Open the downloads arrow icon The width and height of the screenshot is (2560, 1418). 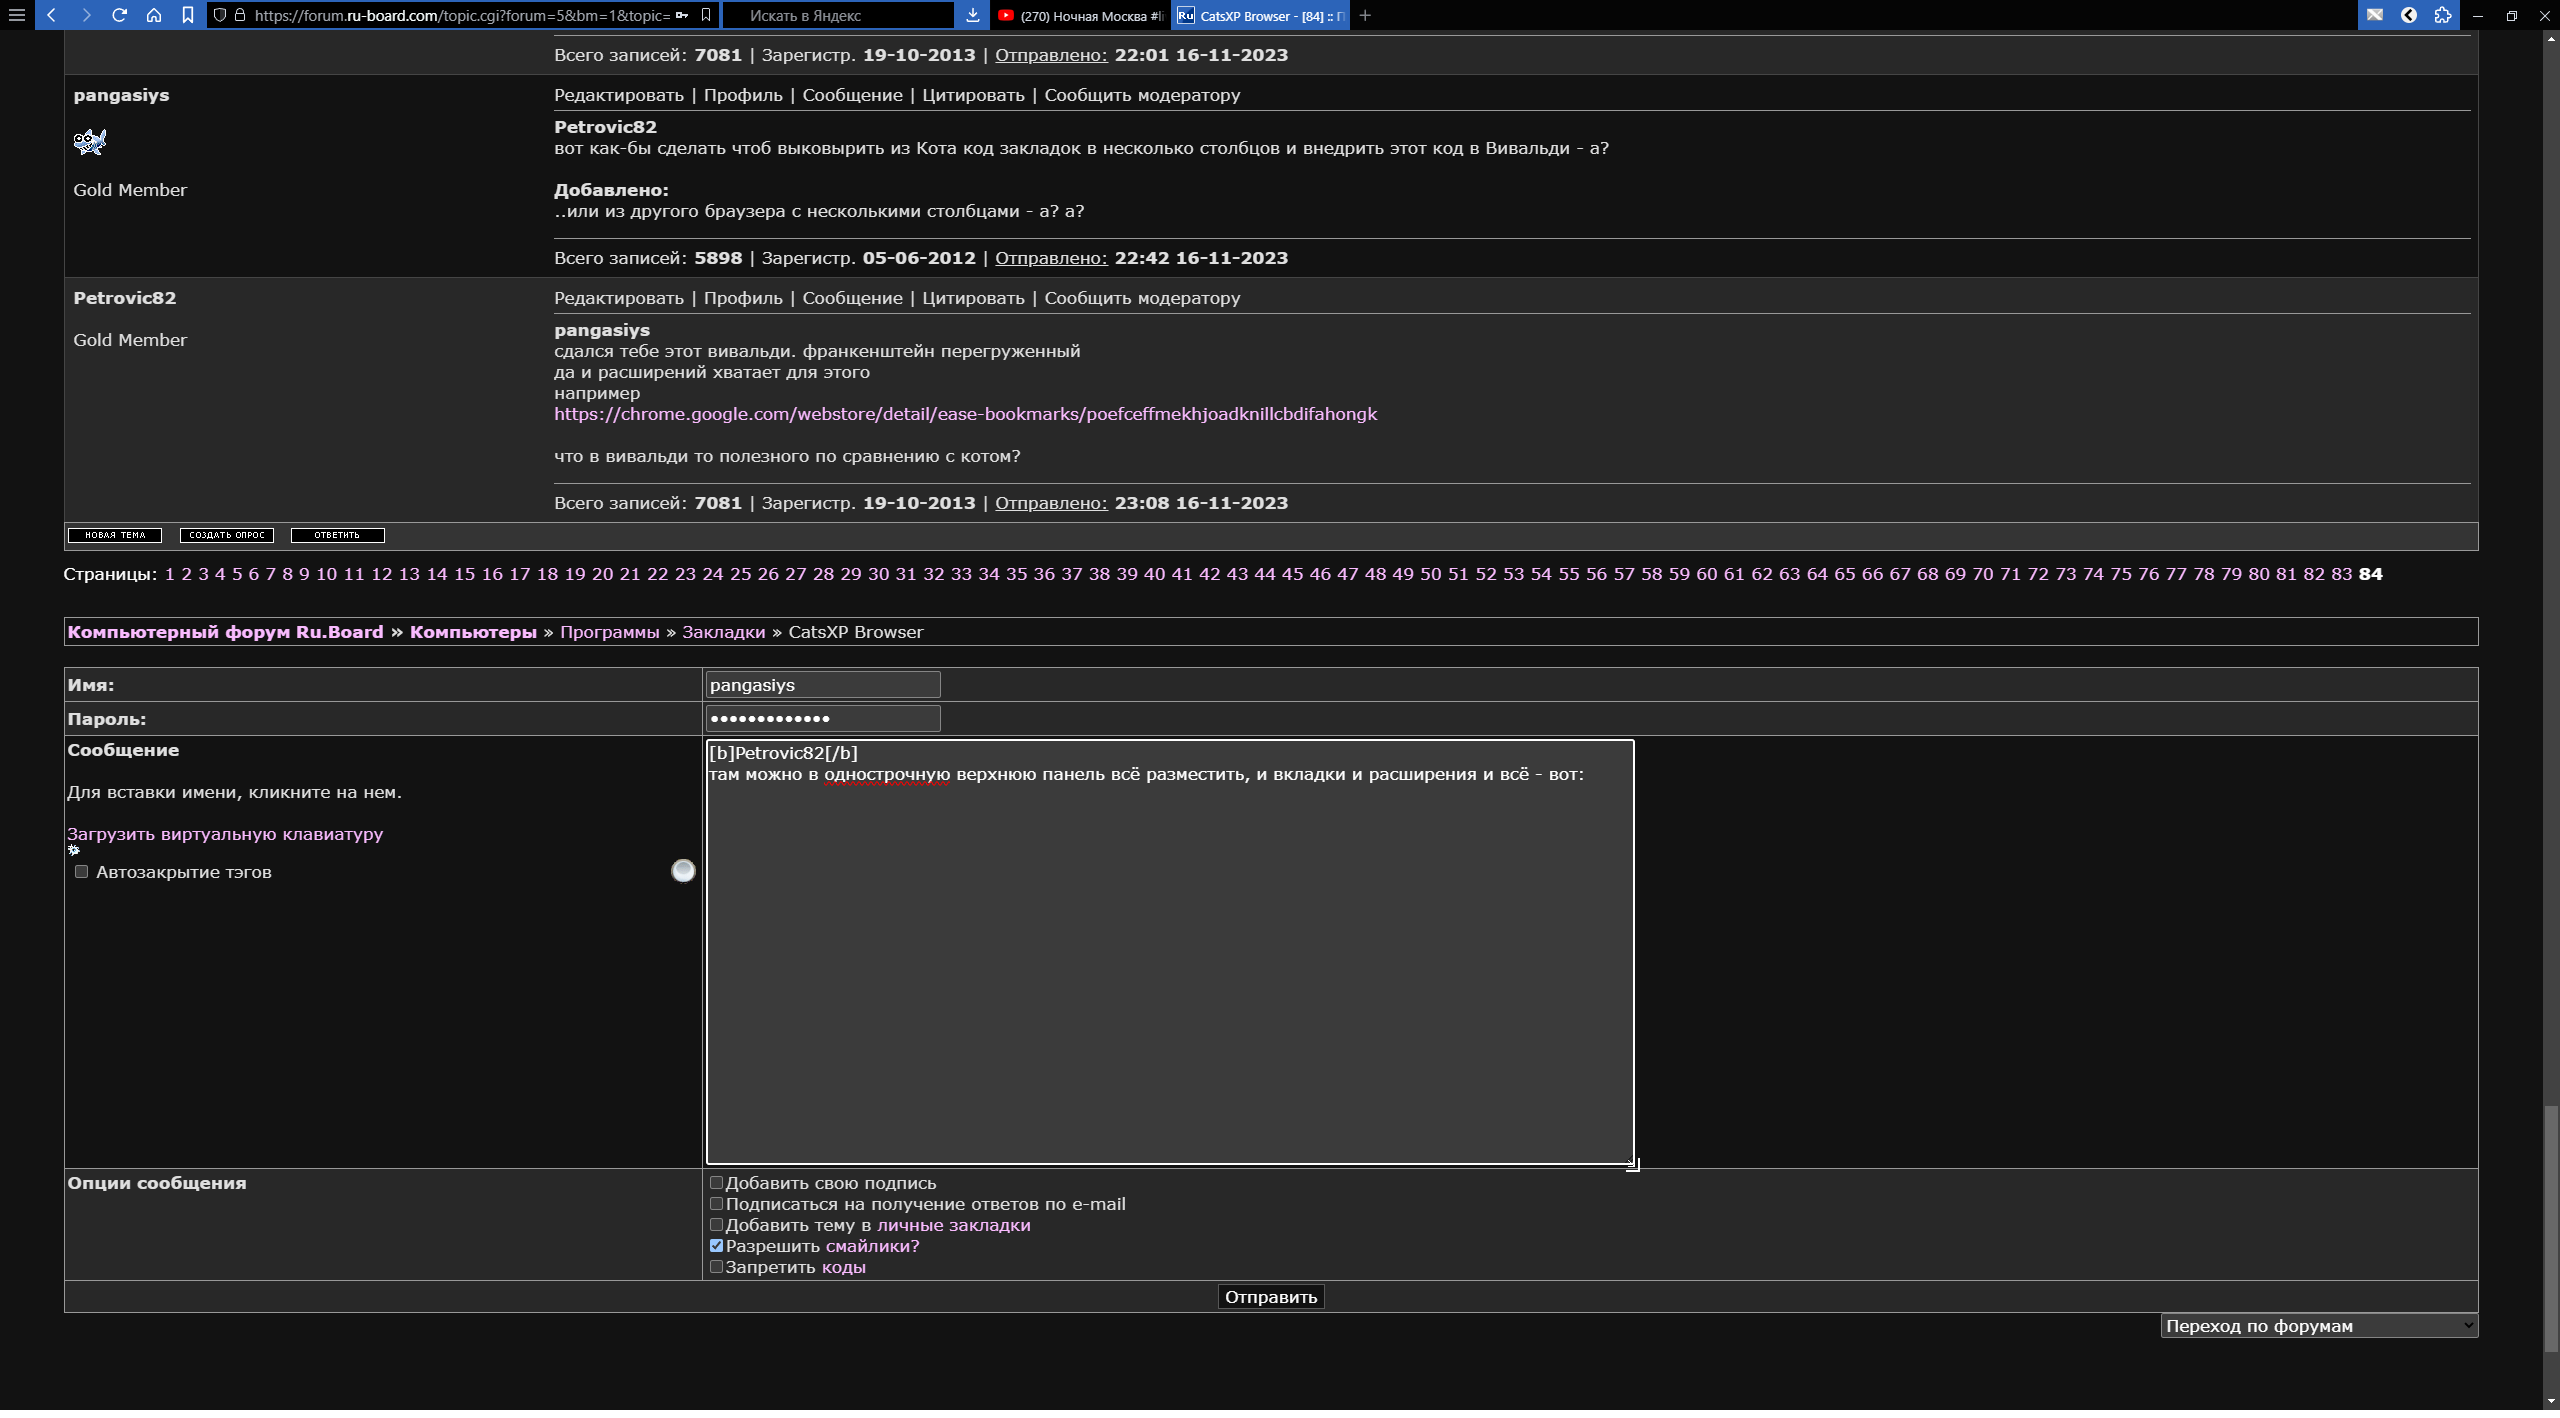(972, 15)
